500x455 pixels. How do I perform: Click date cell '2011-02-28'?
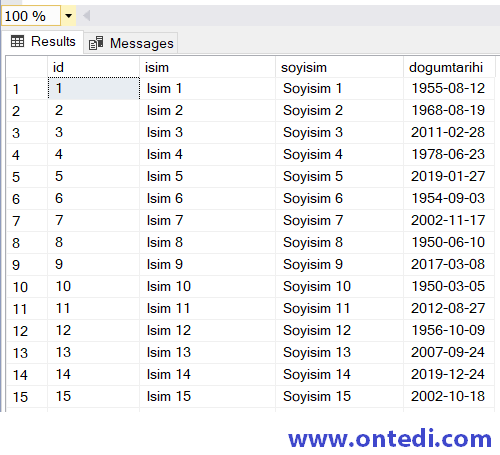(449, 133)
